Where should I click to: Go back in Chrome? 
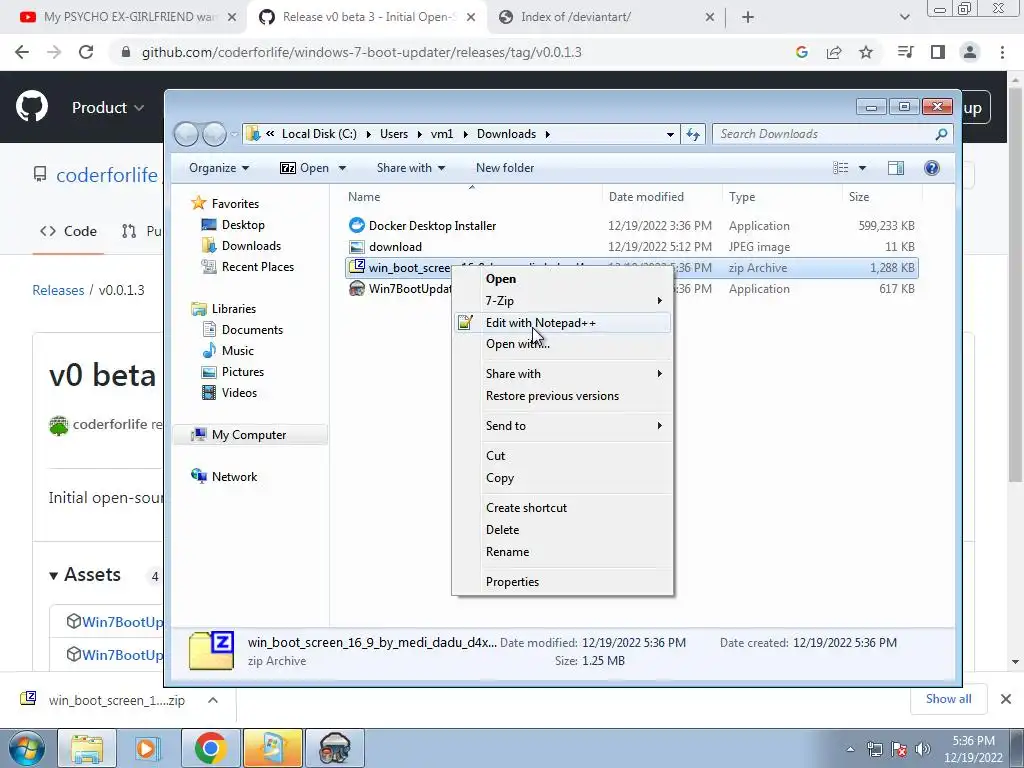click(22, 52)
